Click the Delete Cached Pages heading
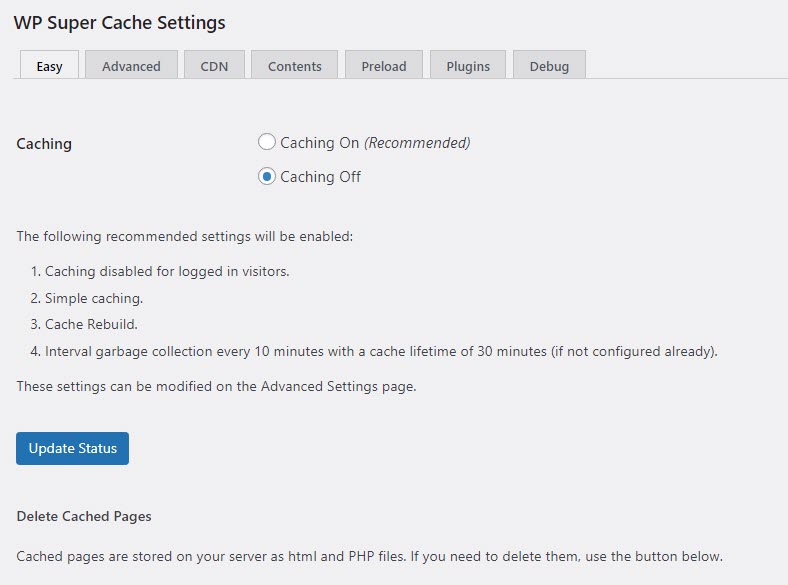This screenshot has height=585, width=788. (x=84, y=517)
